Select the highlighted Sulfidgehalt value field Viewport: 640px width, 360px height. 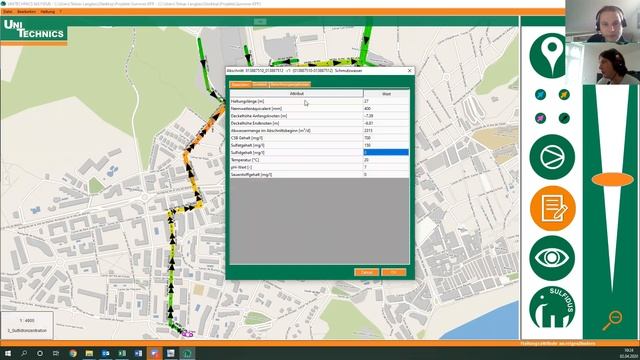(386, 152)
